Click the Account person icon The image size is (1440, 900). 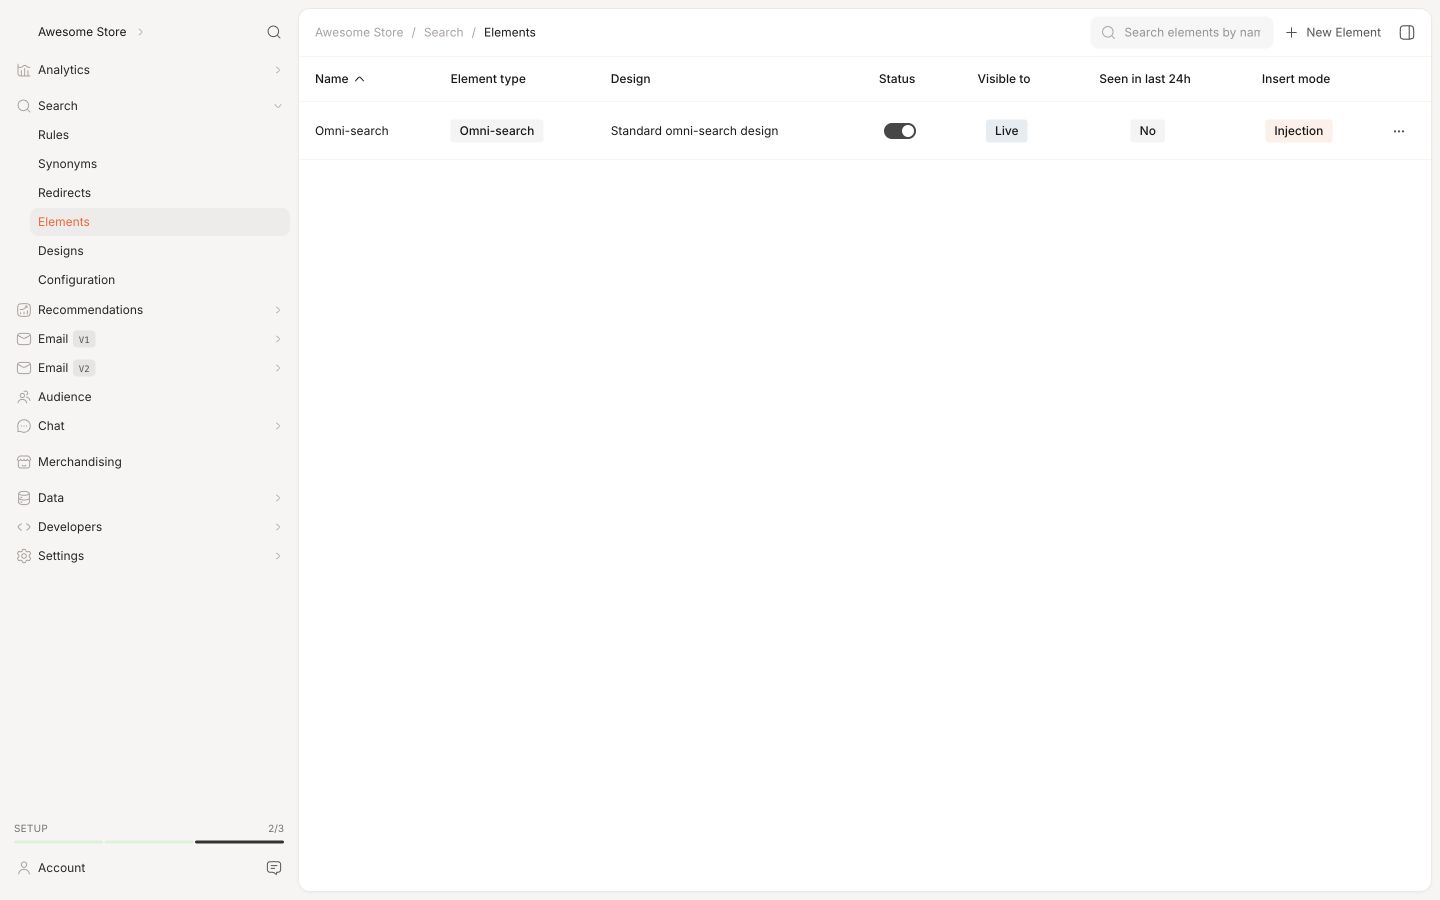click(24, 868)
